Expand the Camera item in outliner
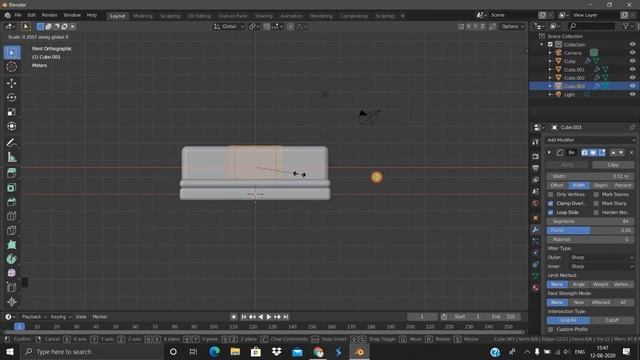The height and width of the screenshot is (360, 640). click(550, 53)
